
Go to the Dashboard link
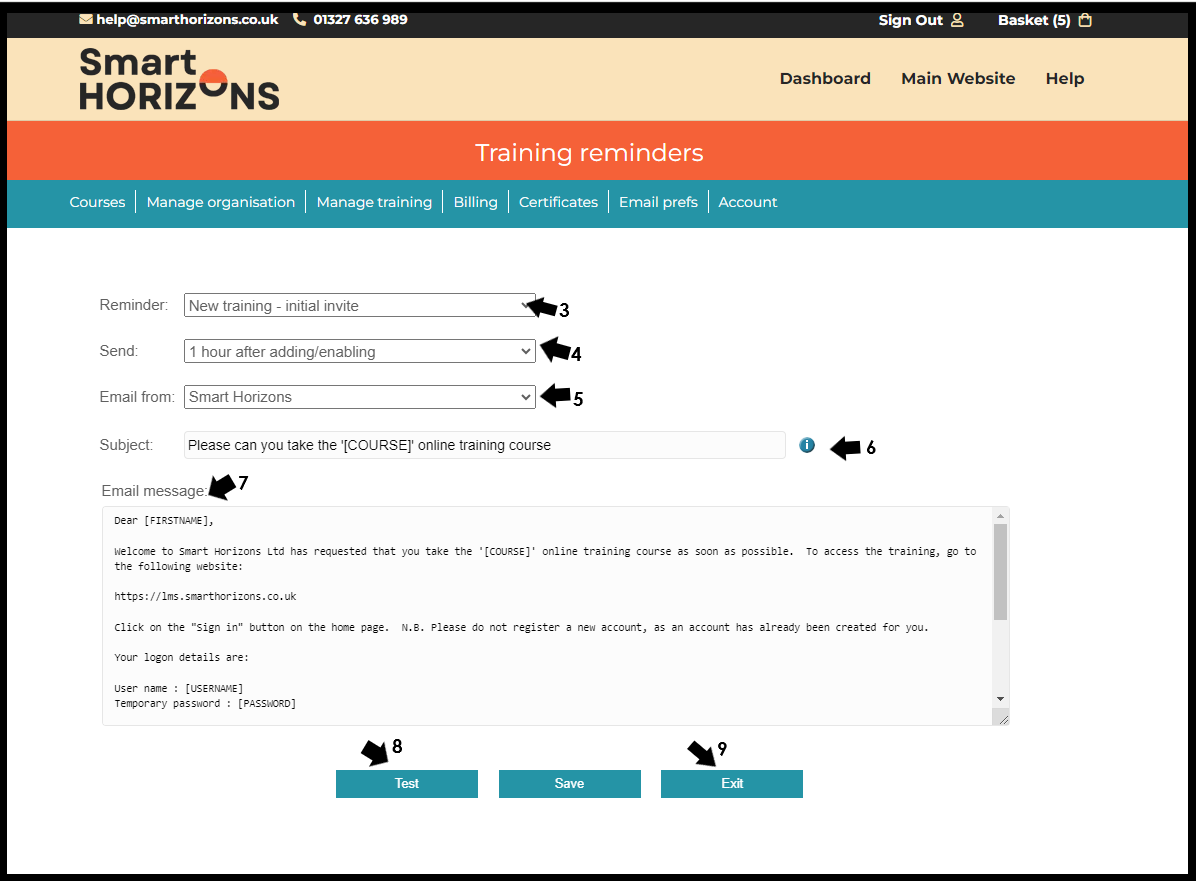[825, 79]
